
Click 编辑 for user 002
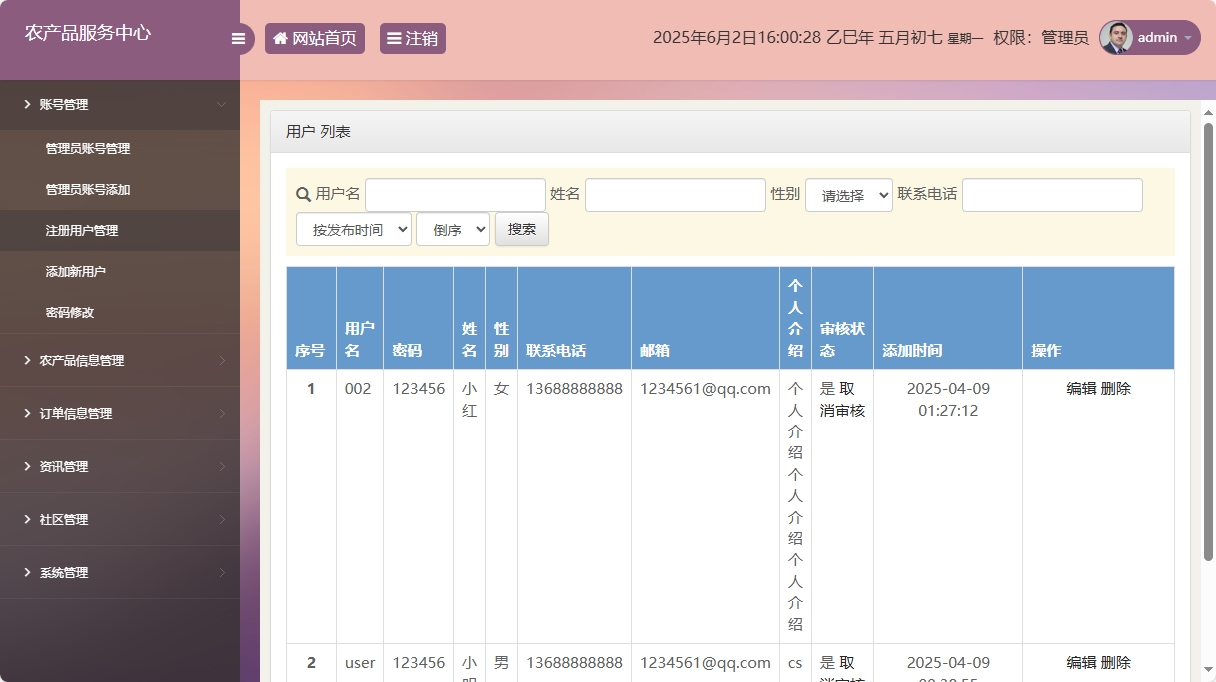coord(1081,389)
